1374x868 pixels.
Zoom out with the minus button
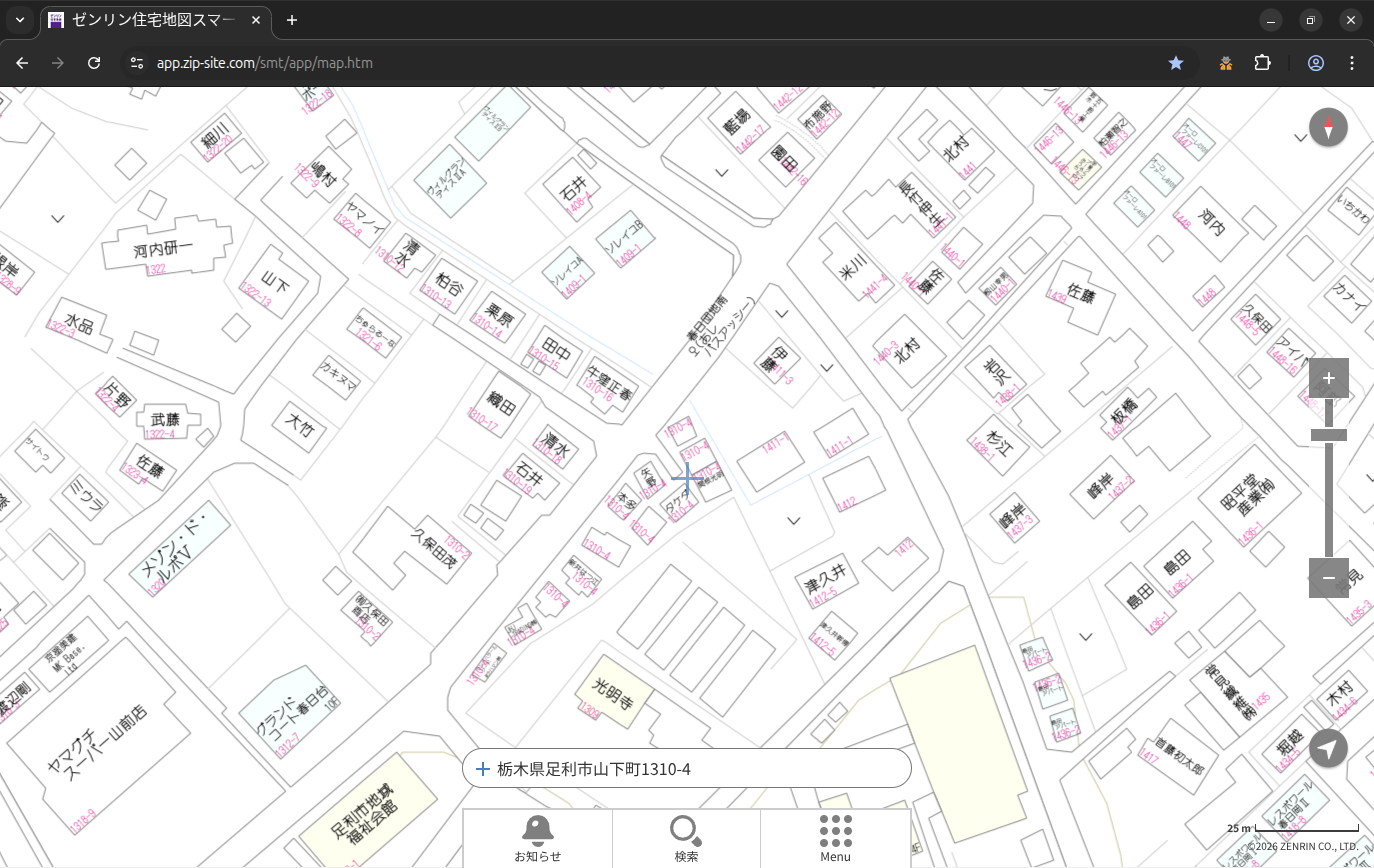[1328, 578]
